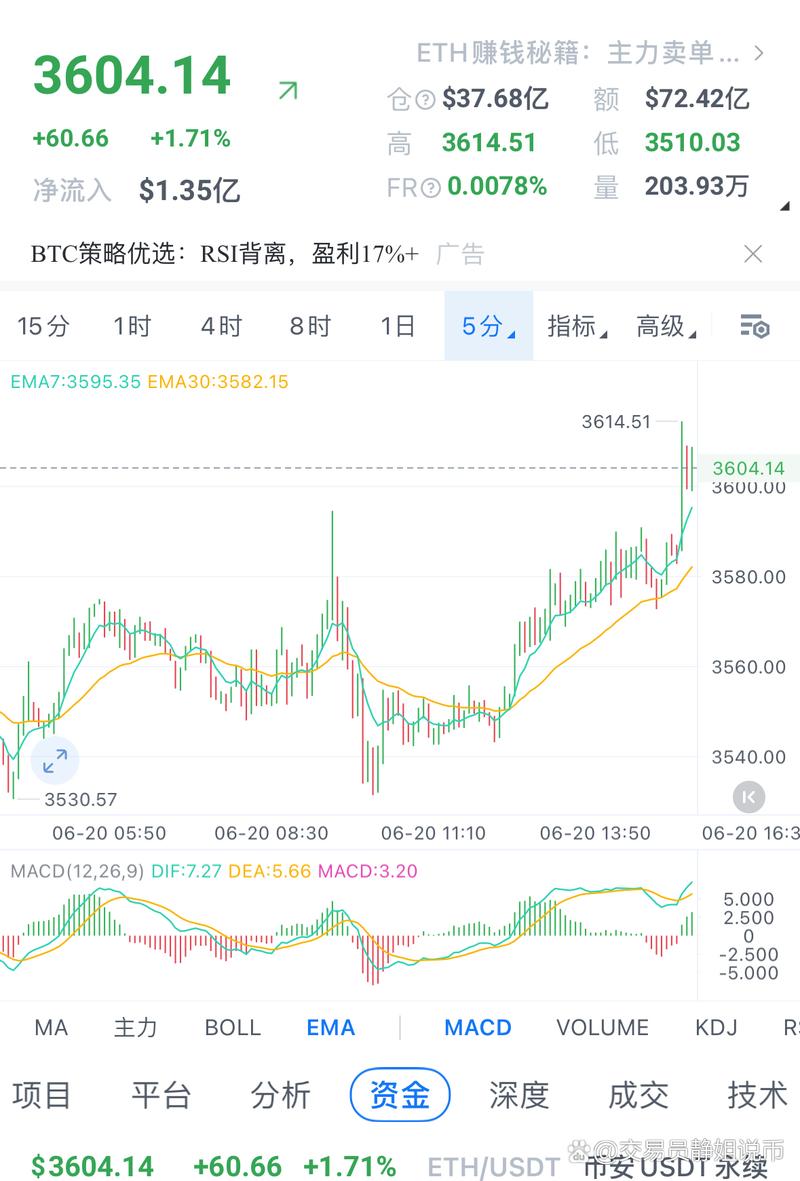Image resolution: width=800 pixels, height=1181 pixels.
Task: Select the 15分 timeframe
Action: point(44,326)
